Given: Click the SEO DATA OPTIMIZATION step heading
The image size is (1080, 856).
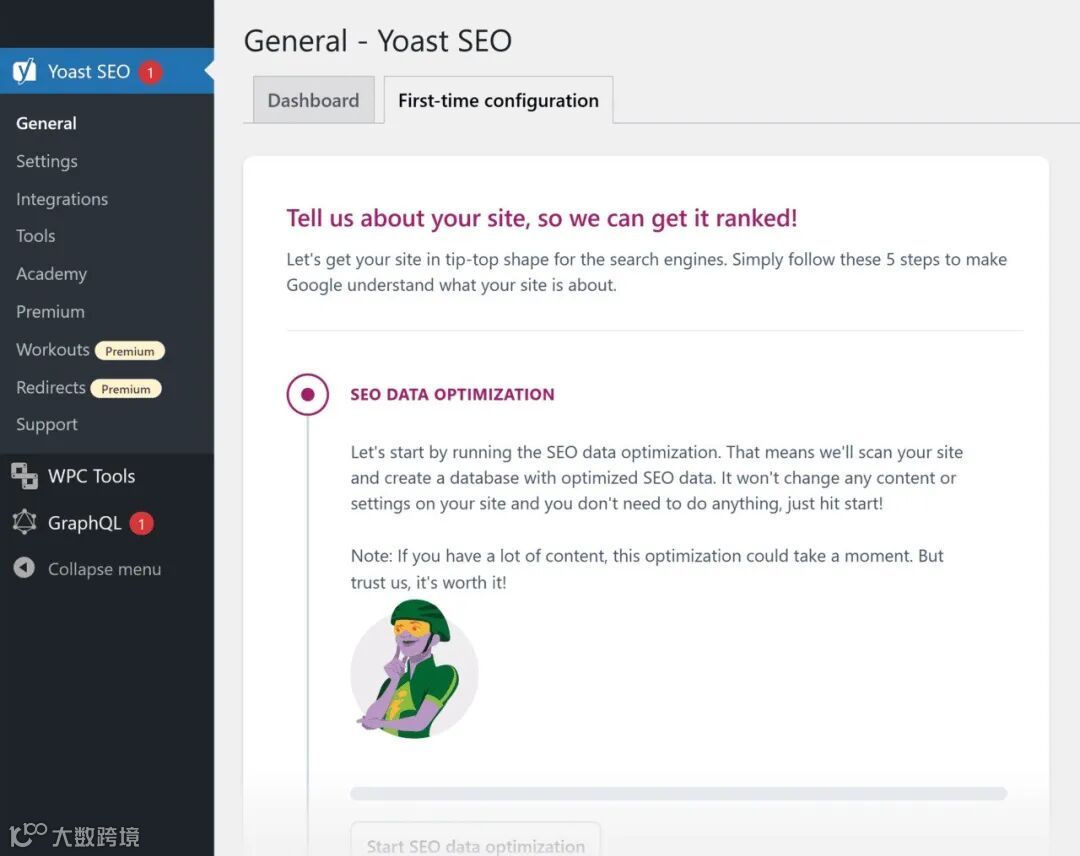Looking at the screenshot, I should (453, 395).
